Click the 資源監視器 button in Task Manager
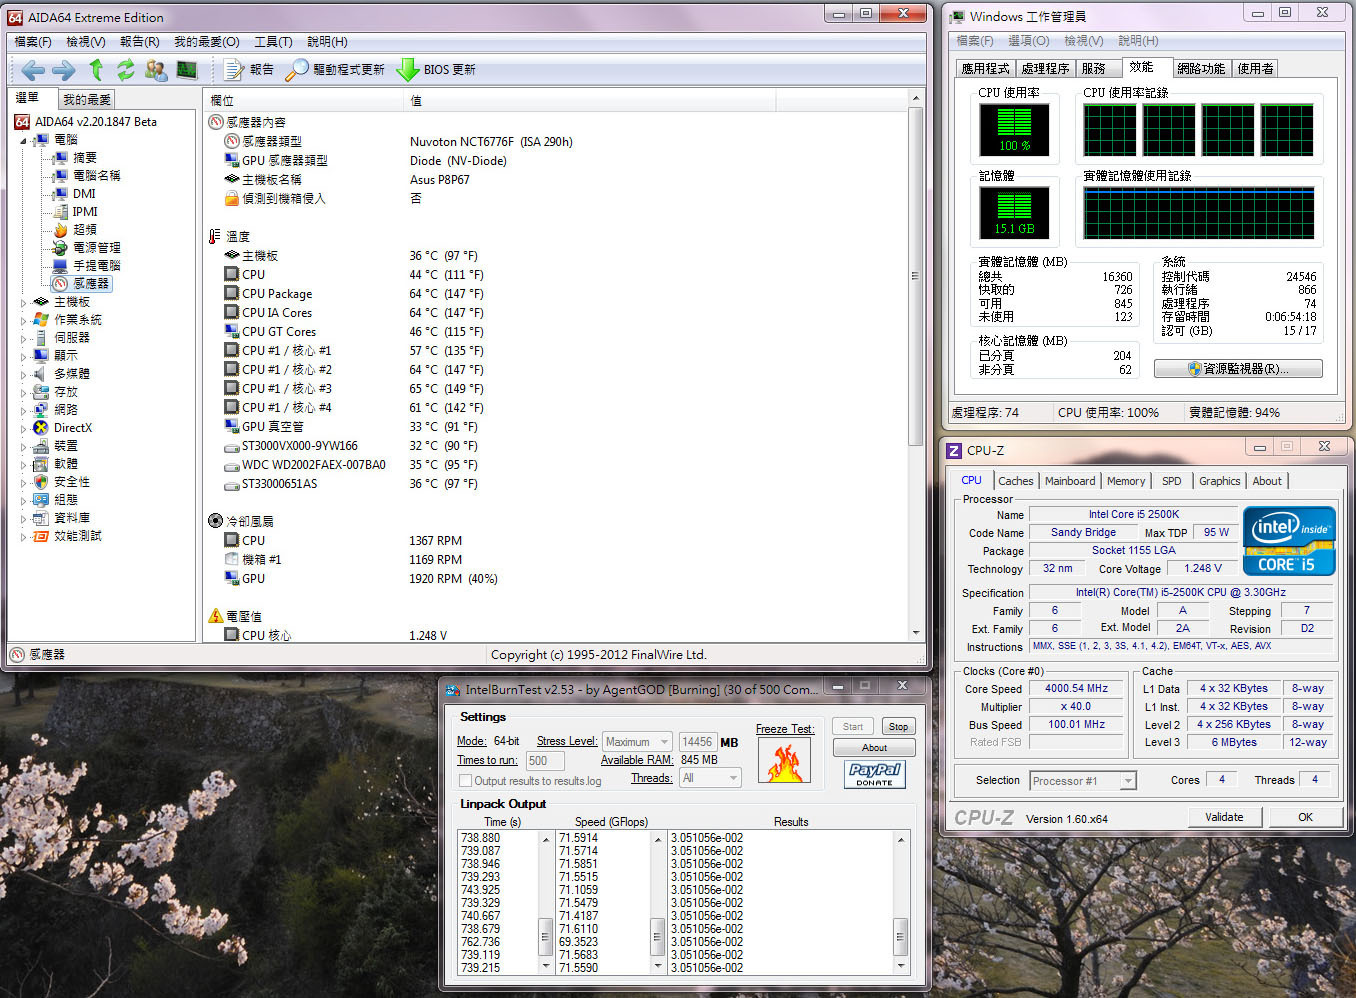Viewport: 1356px width, 998px height. (x=1238, y=369)
